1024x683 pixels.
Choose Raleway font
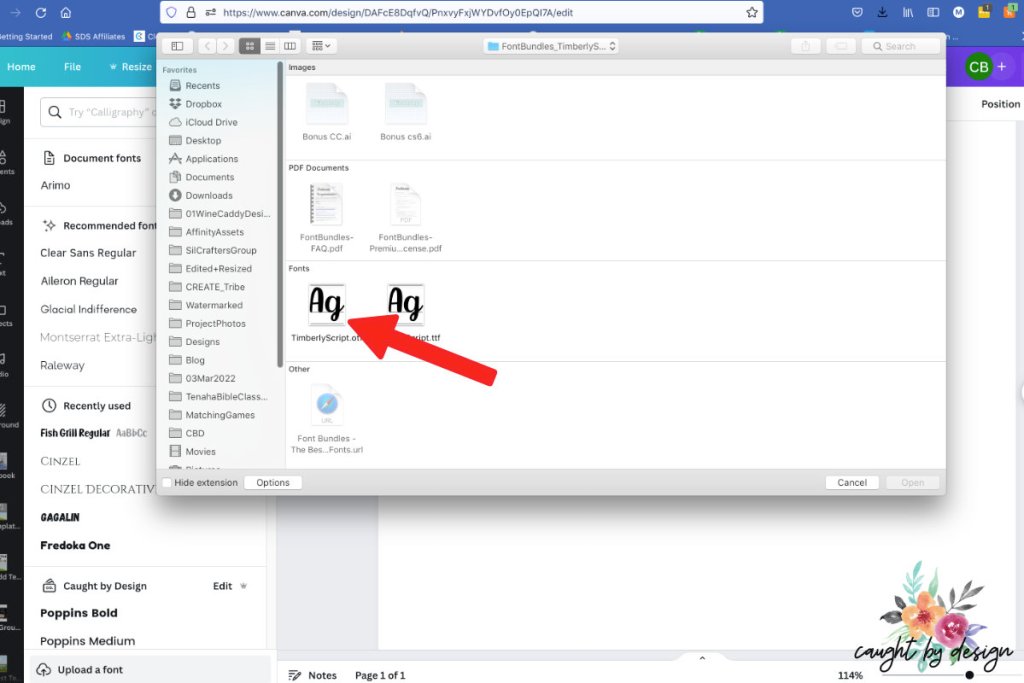(x=63, y=365)
